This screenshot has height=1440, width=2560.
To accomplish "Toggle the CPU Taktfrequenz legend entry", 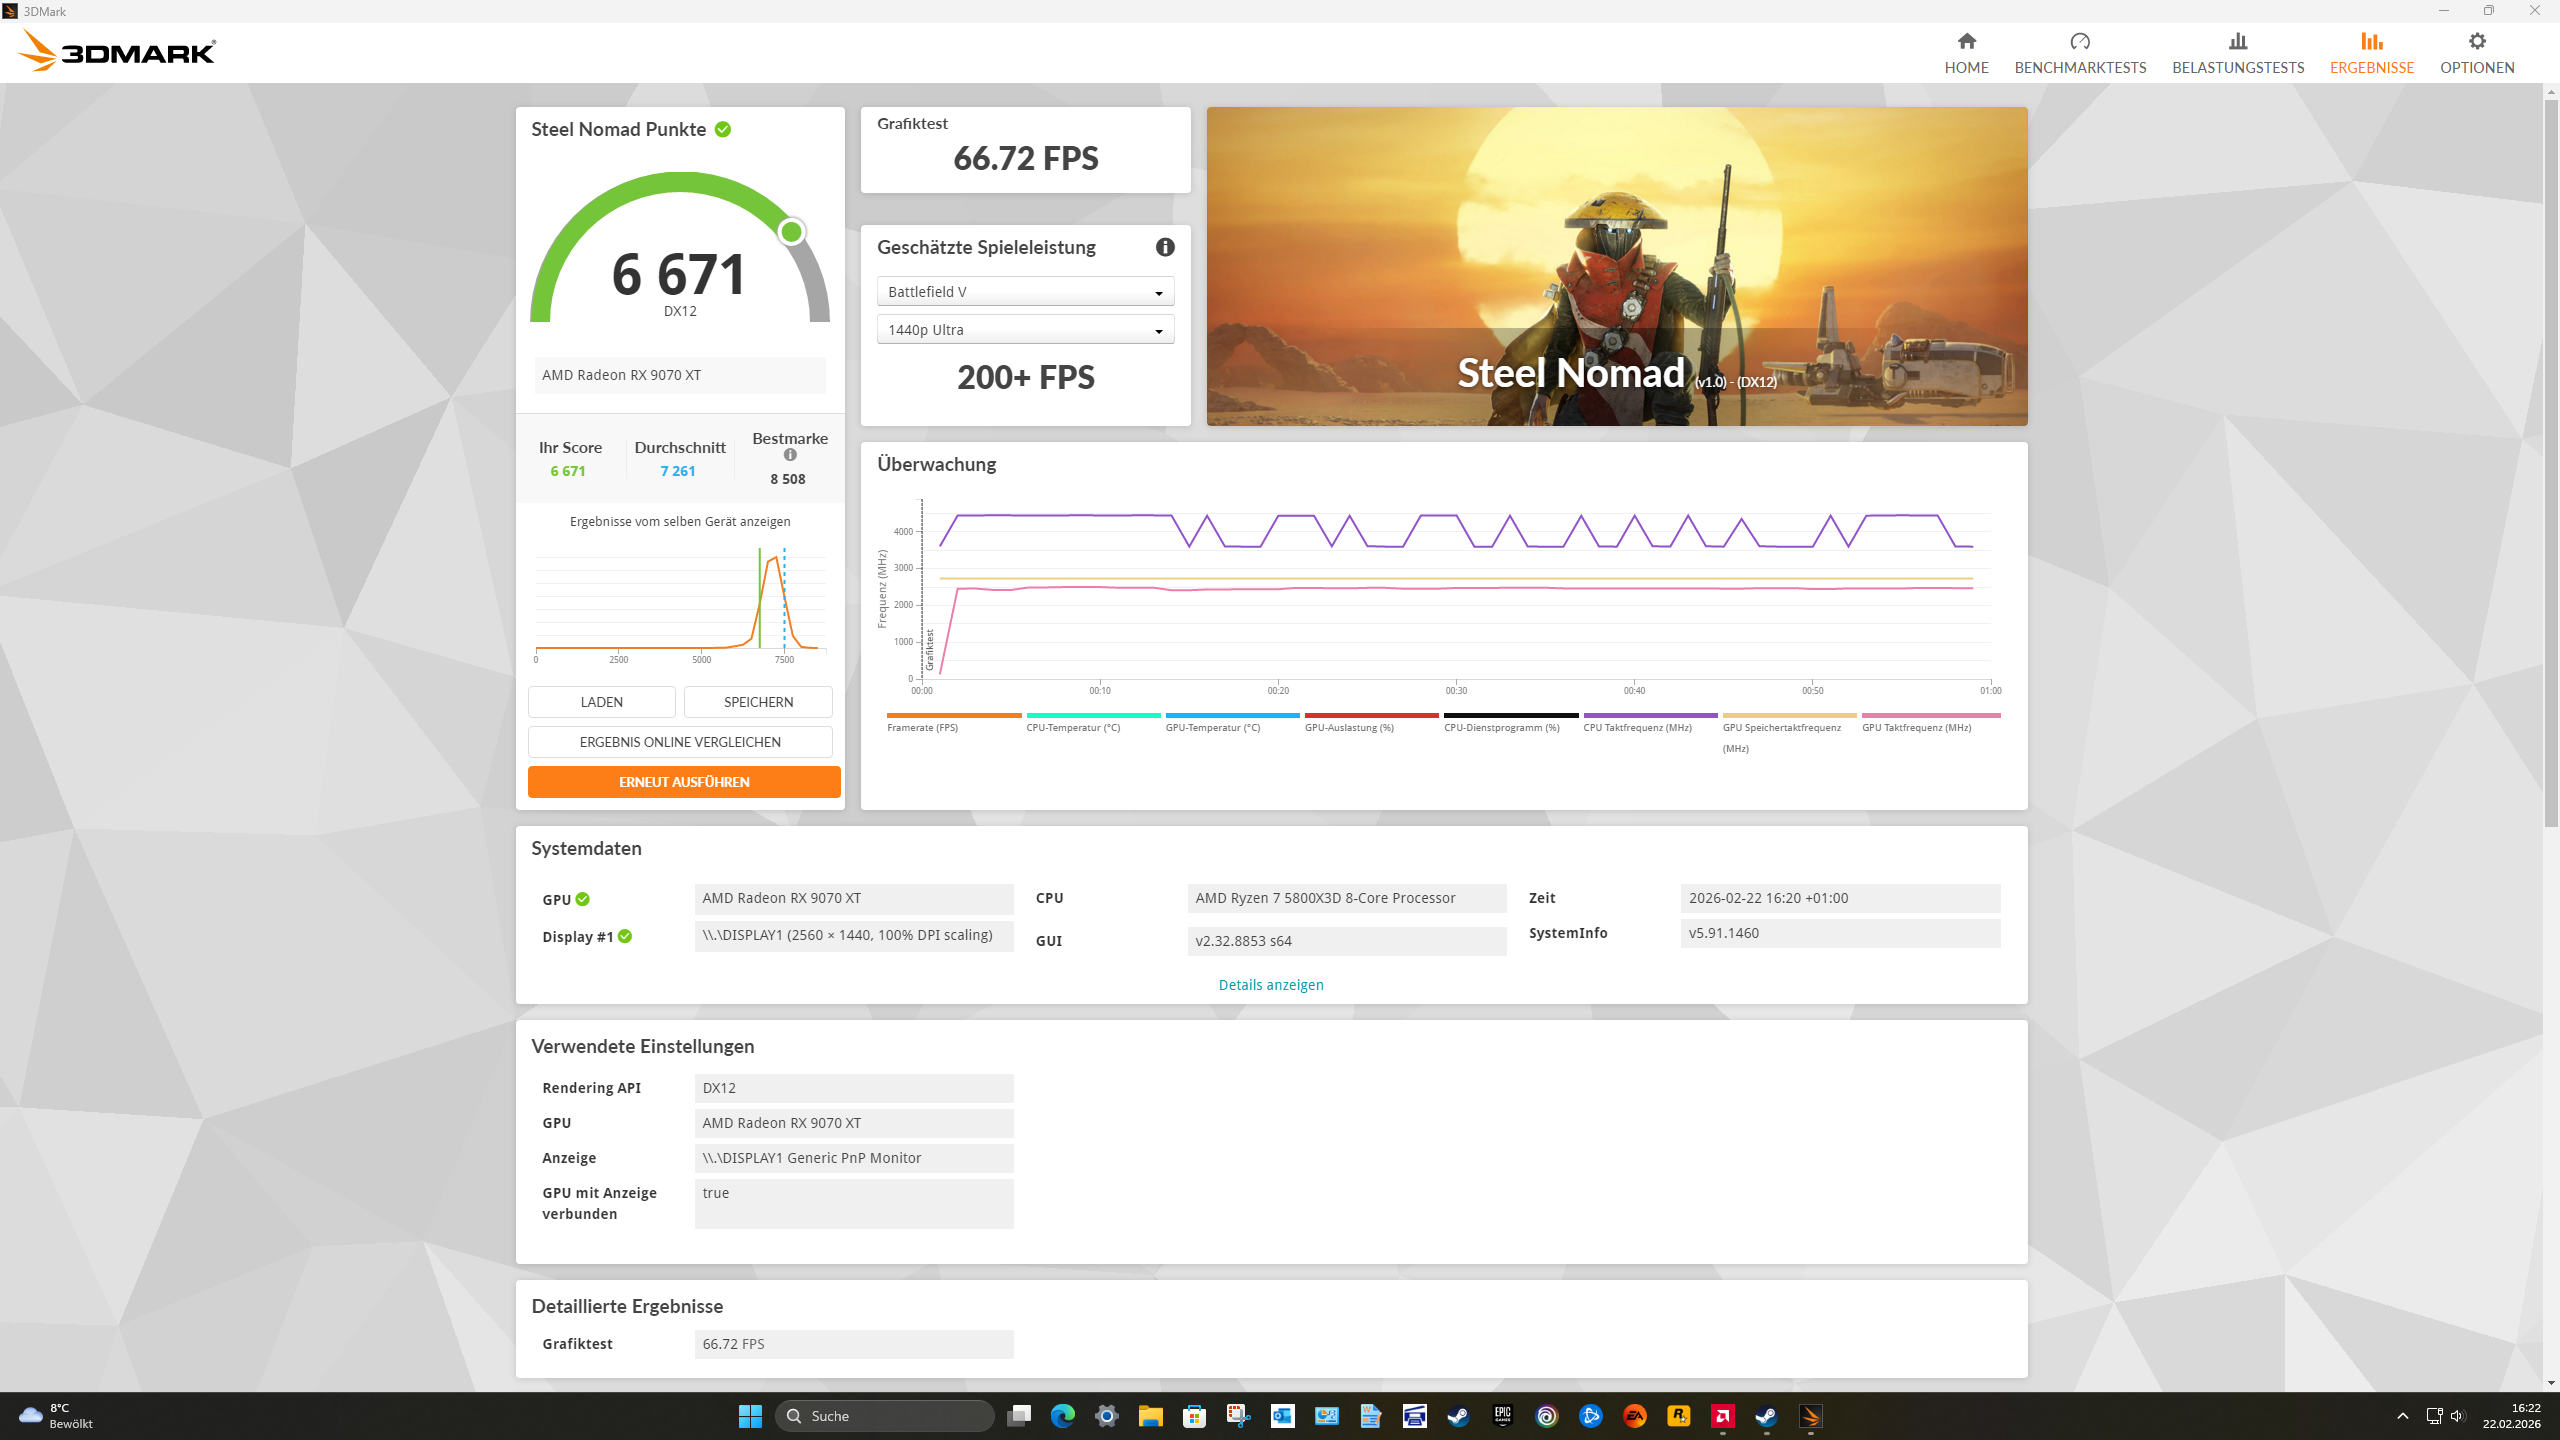I will pos(1650,715).
